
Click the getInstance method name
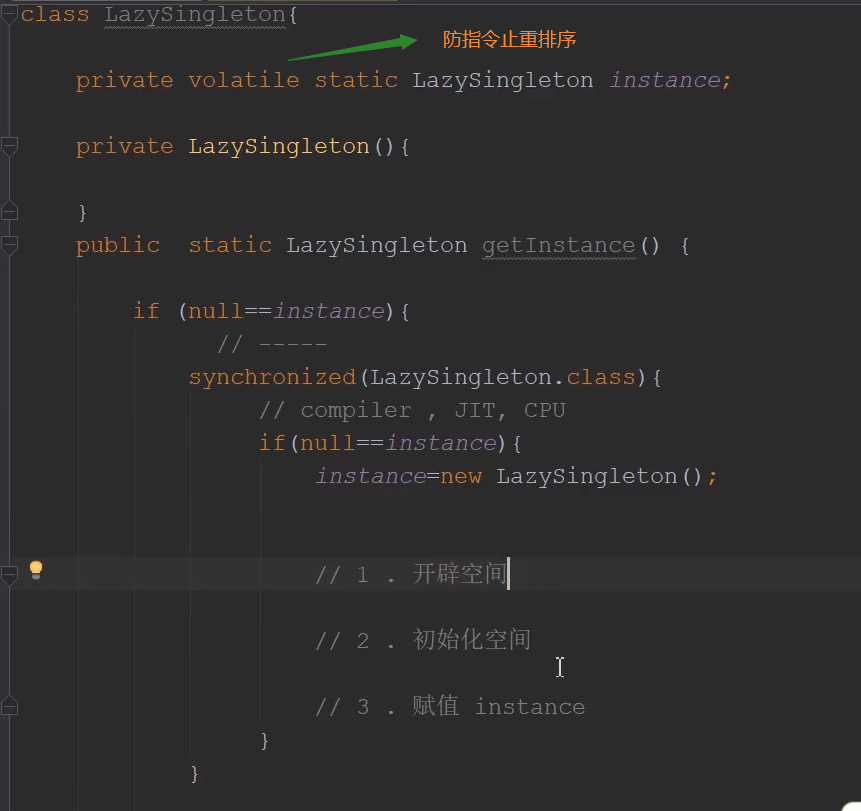558,245
